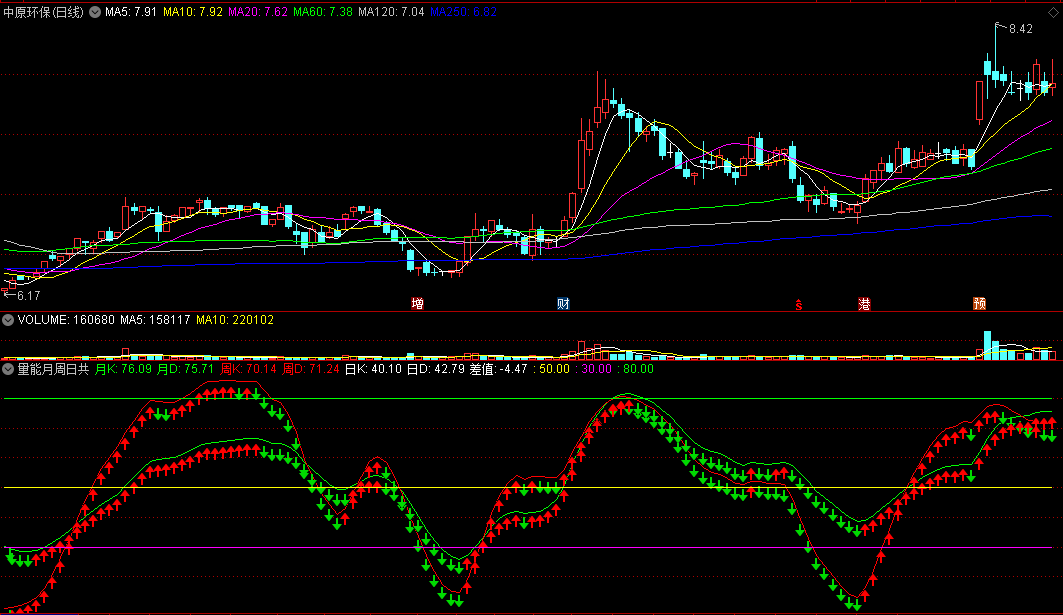Select the 量能月周日共 indicator name

[x=54, y=370]
